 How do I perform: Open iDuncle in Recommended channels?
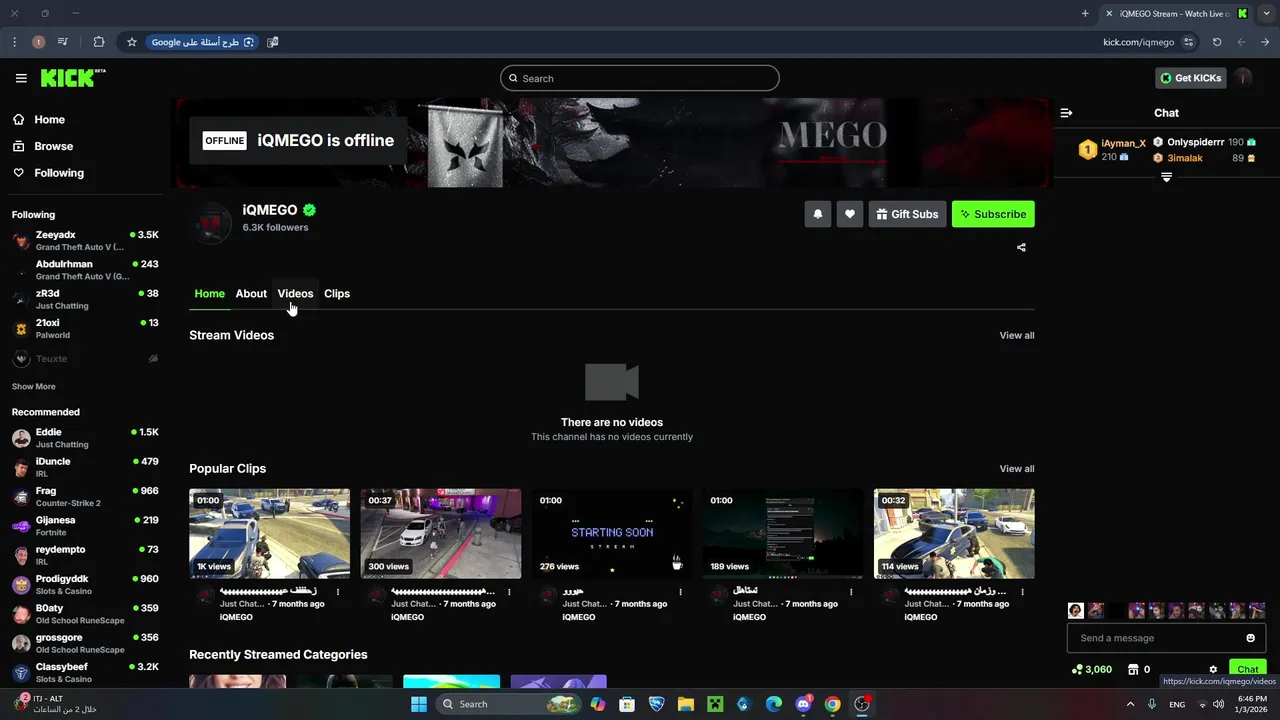coord(85,467)
